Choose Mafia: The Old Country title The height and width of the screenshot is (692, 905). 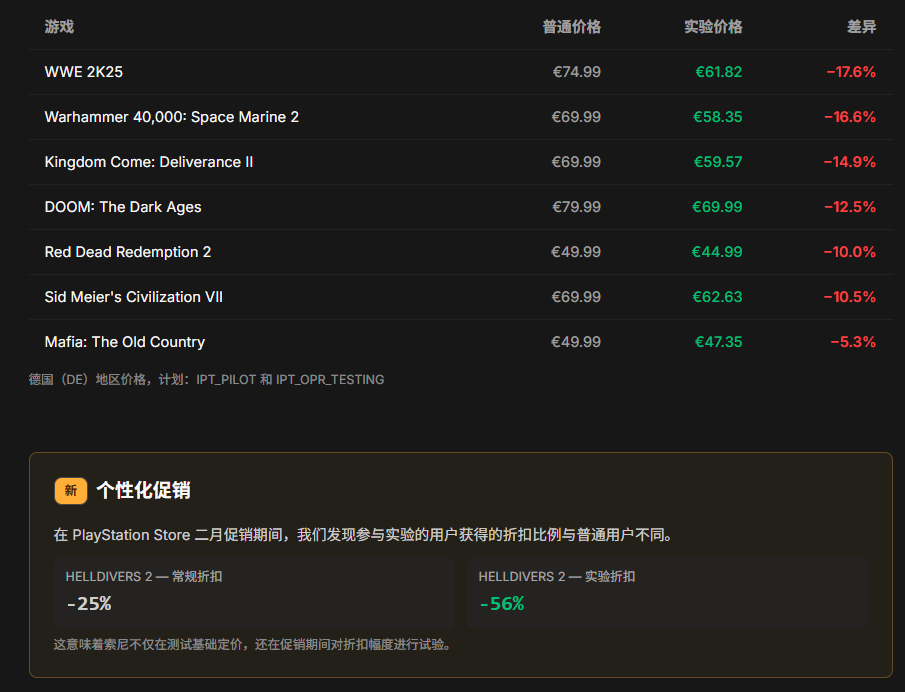click(x=125, y=342)
